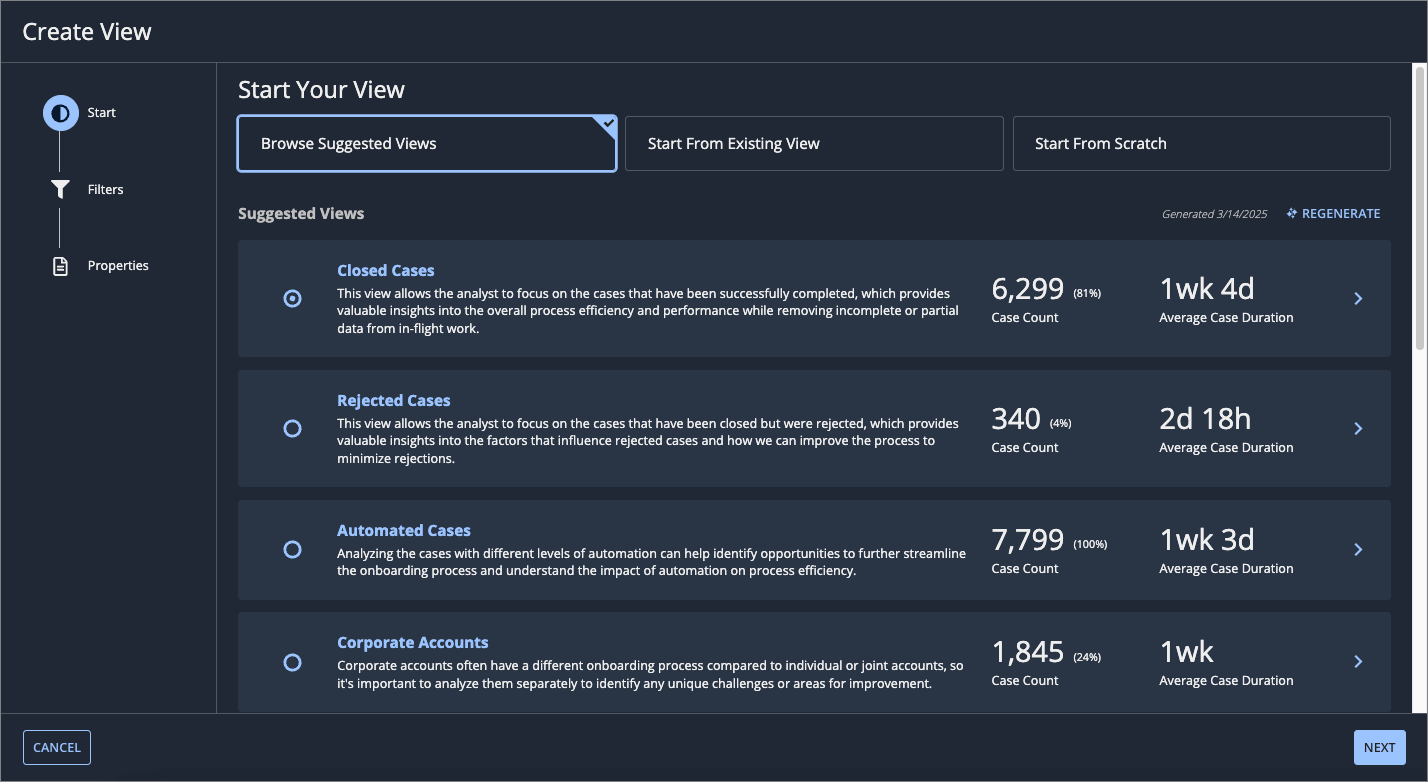Viewport: 1428px width, 782px height.
Task: Click the Properties document icon
Action: click(x=60, y=266)
